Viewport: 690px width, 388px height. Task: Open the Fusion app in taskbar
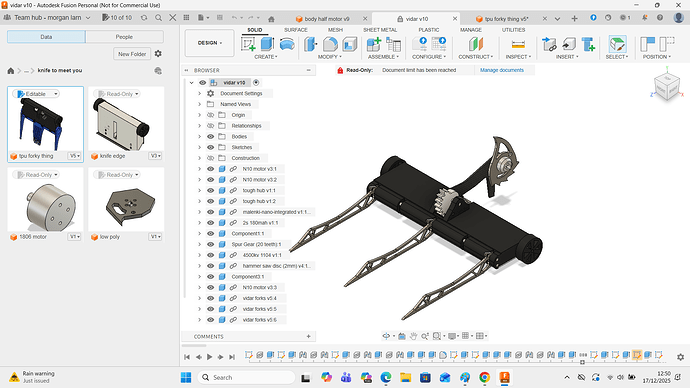click(x=504, y=377)
